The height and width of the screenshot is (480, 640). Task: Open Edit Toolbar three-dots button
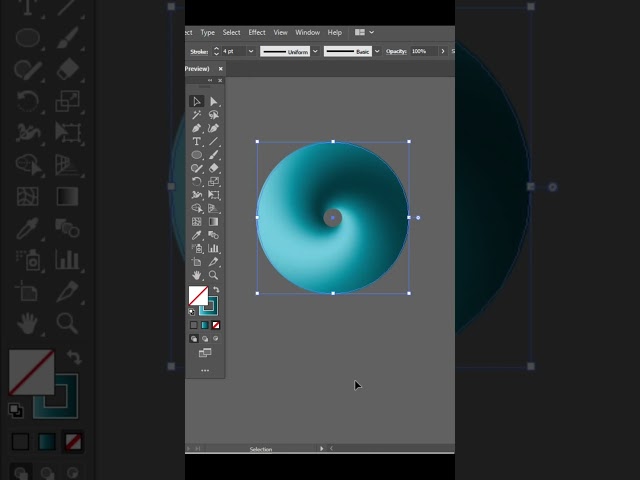(205, 371)
